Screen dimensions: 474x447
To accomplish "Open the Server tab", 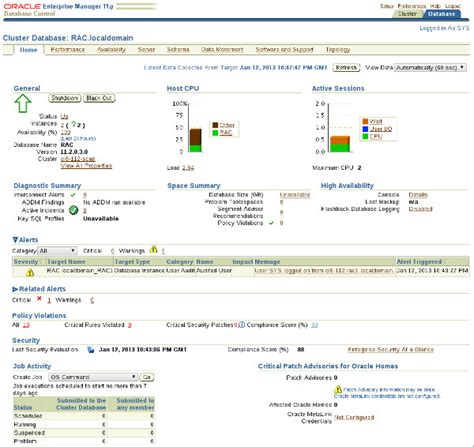I will coord(146,49).
